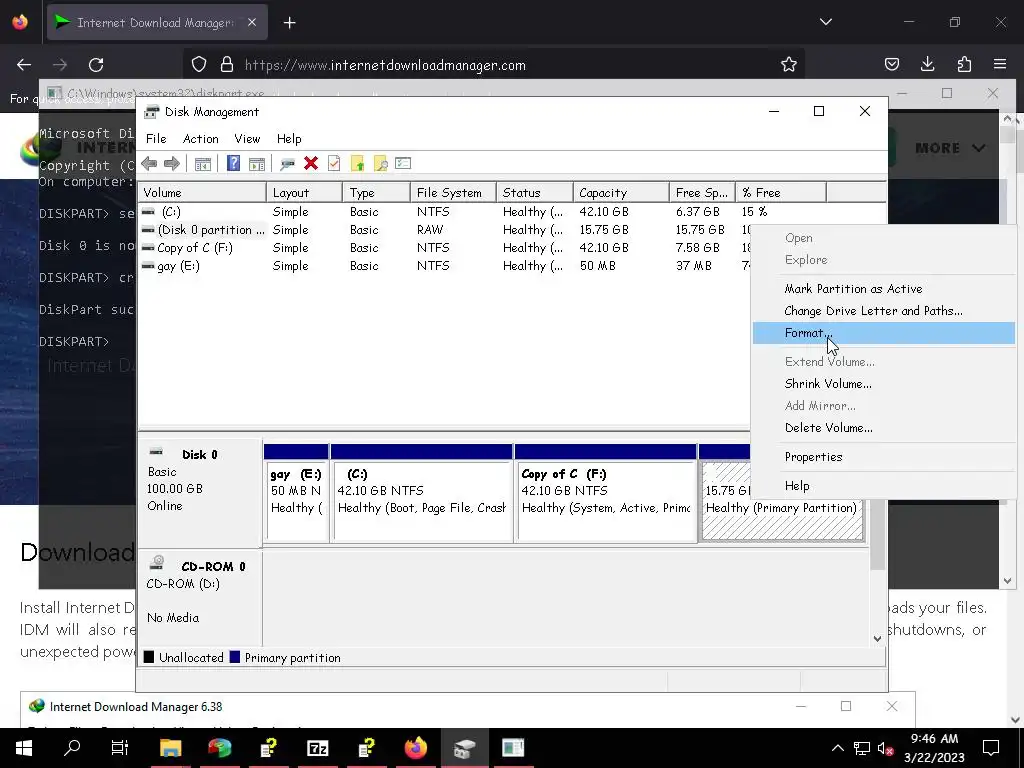Open File Explorer from the taskbar

click(x=170, y=748)
